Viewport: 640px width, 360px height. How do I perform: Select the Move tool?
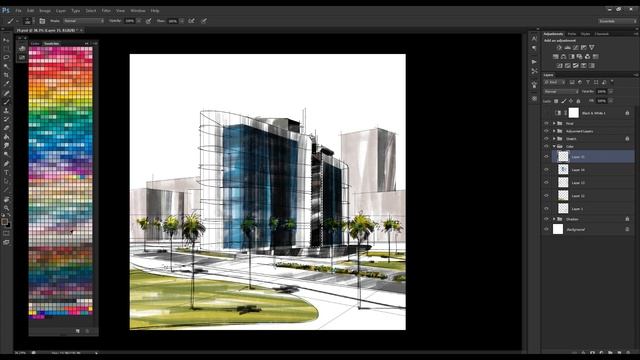pos(6,40)
